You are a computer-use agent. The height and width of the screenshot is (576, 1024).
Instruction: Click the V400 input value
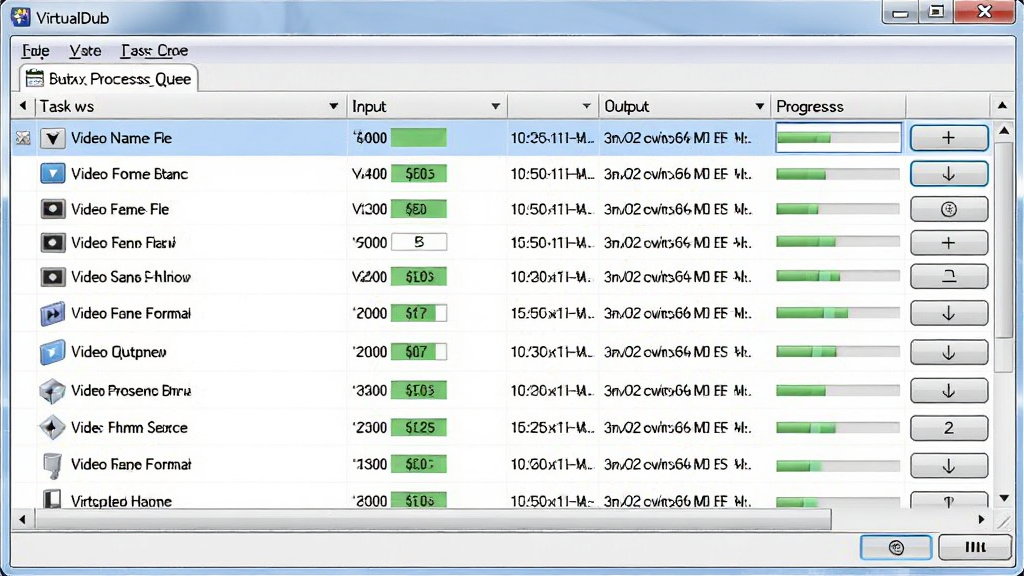[370, 174]
